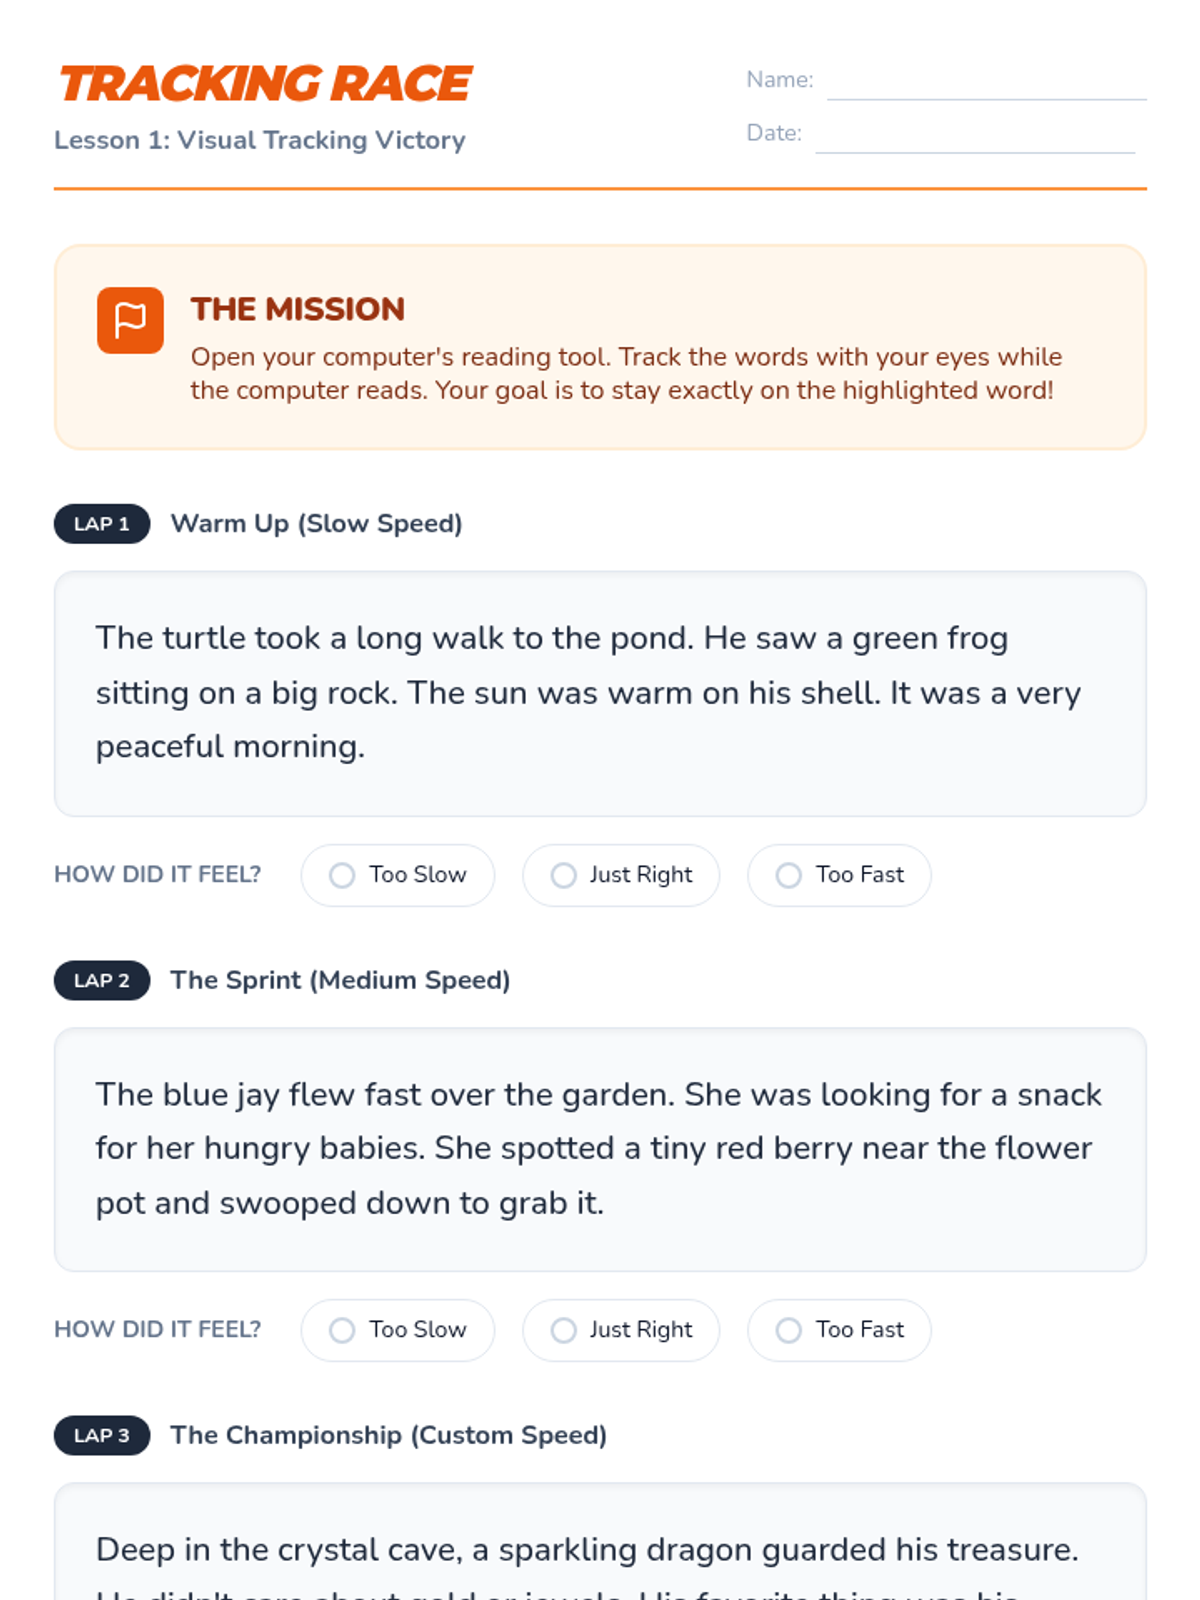Click the crystal cave dragon passage
Screen dimensions: 1200x1600
[x=588, y=1550]
